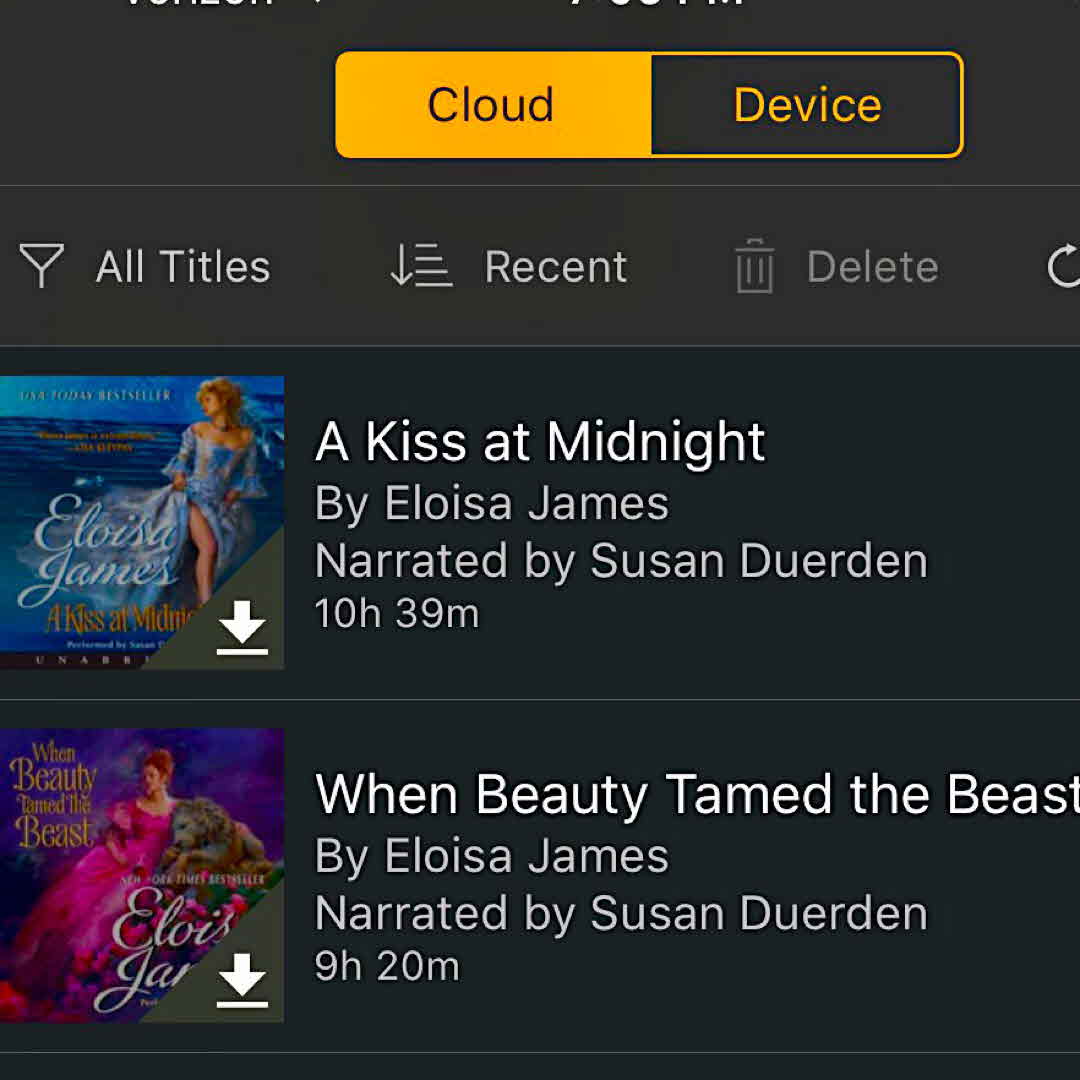
Task: Switch to the Device library tab
Action: (x=807, y=105)
